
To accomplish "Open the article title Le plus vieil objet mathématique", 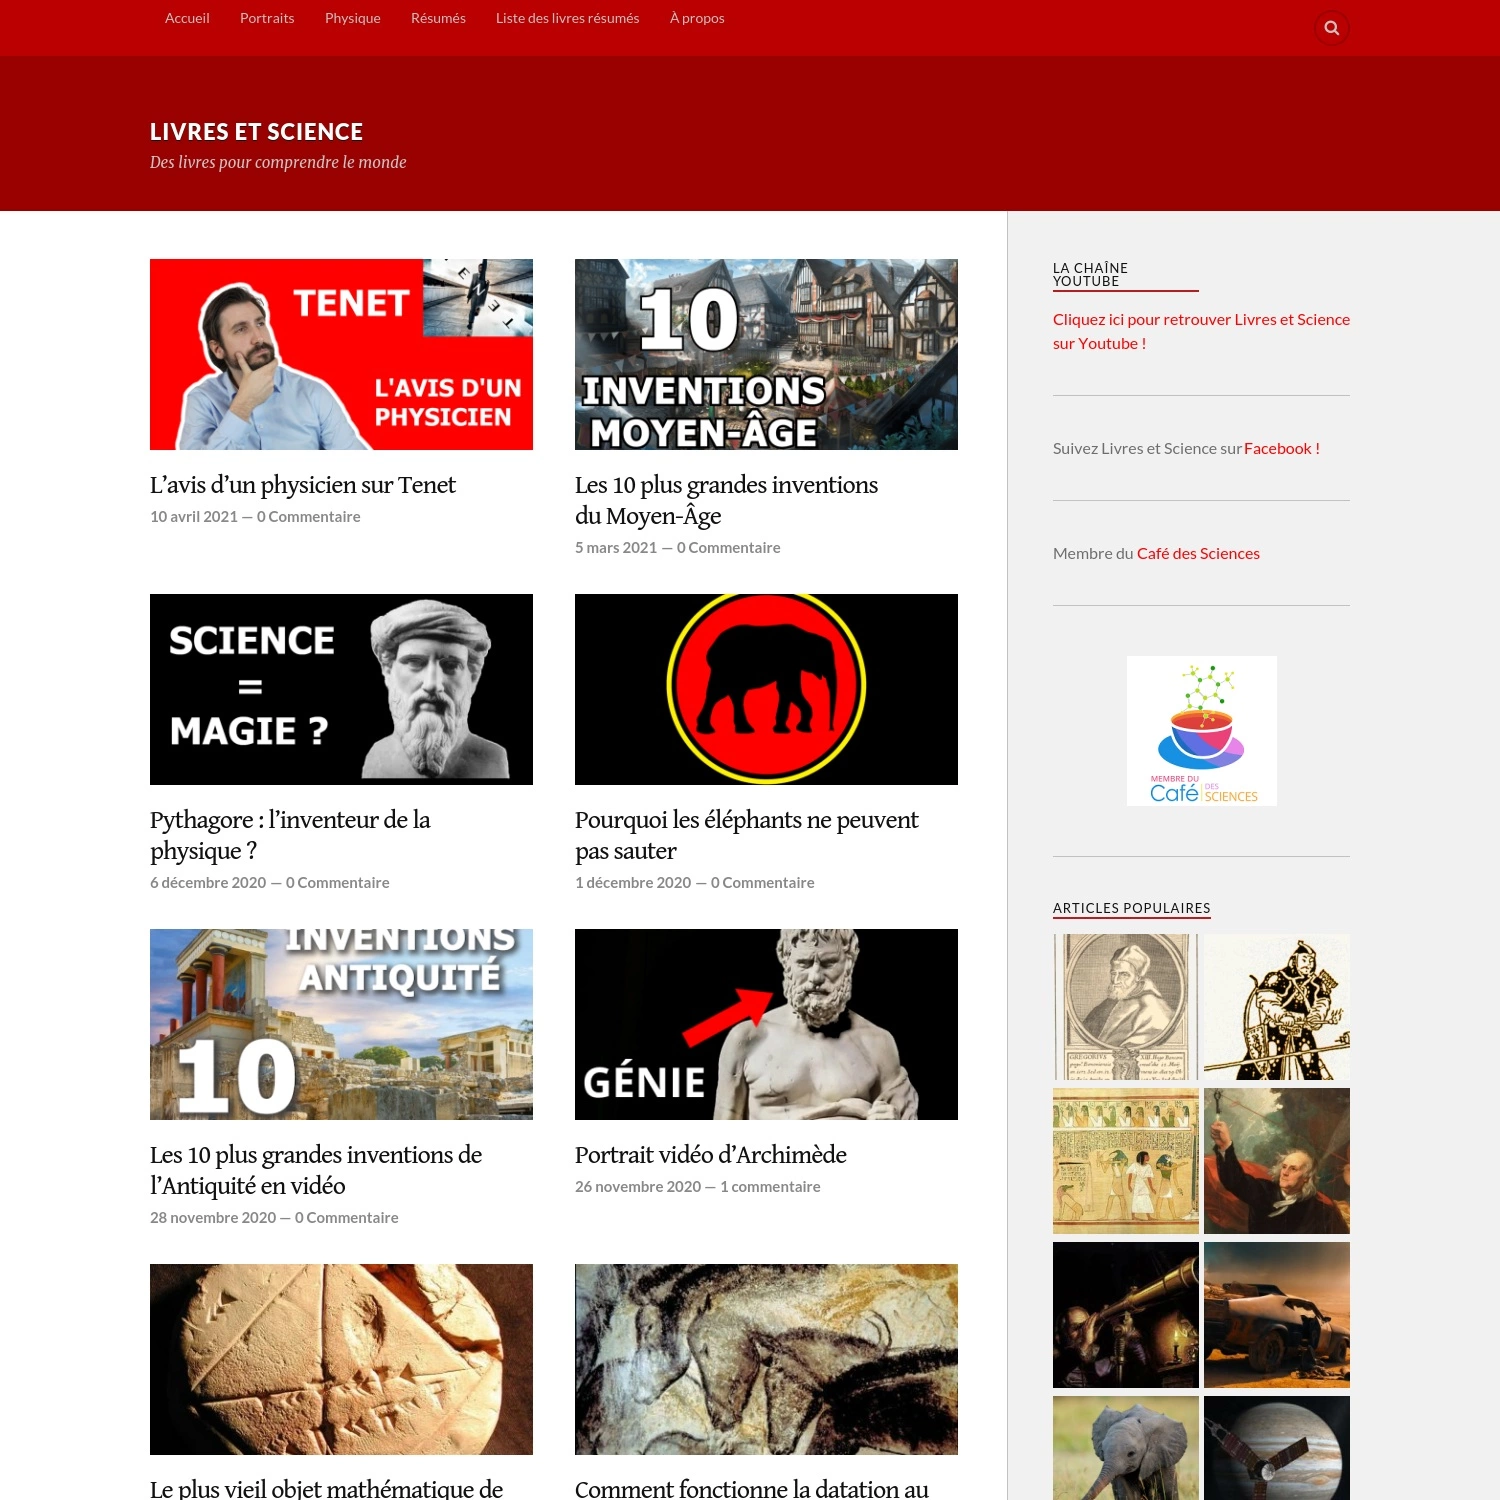I will (x=326, y=1488).
